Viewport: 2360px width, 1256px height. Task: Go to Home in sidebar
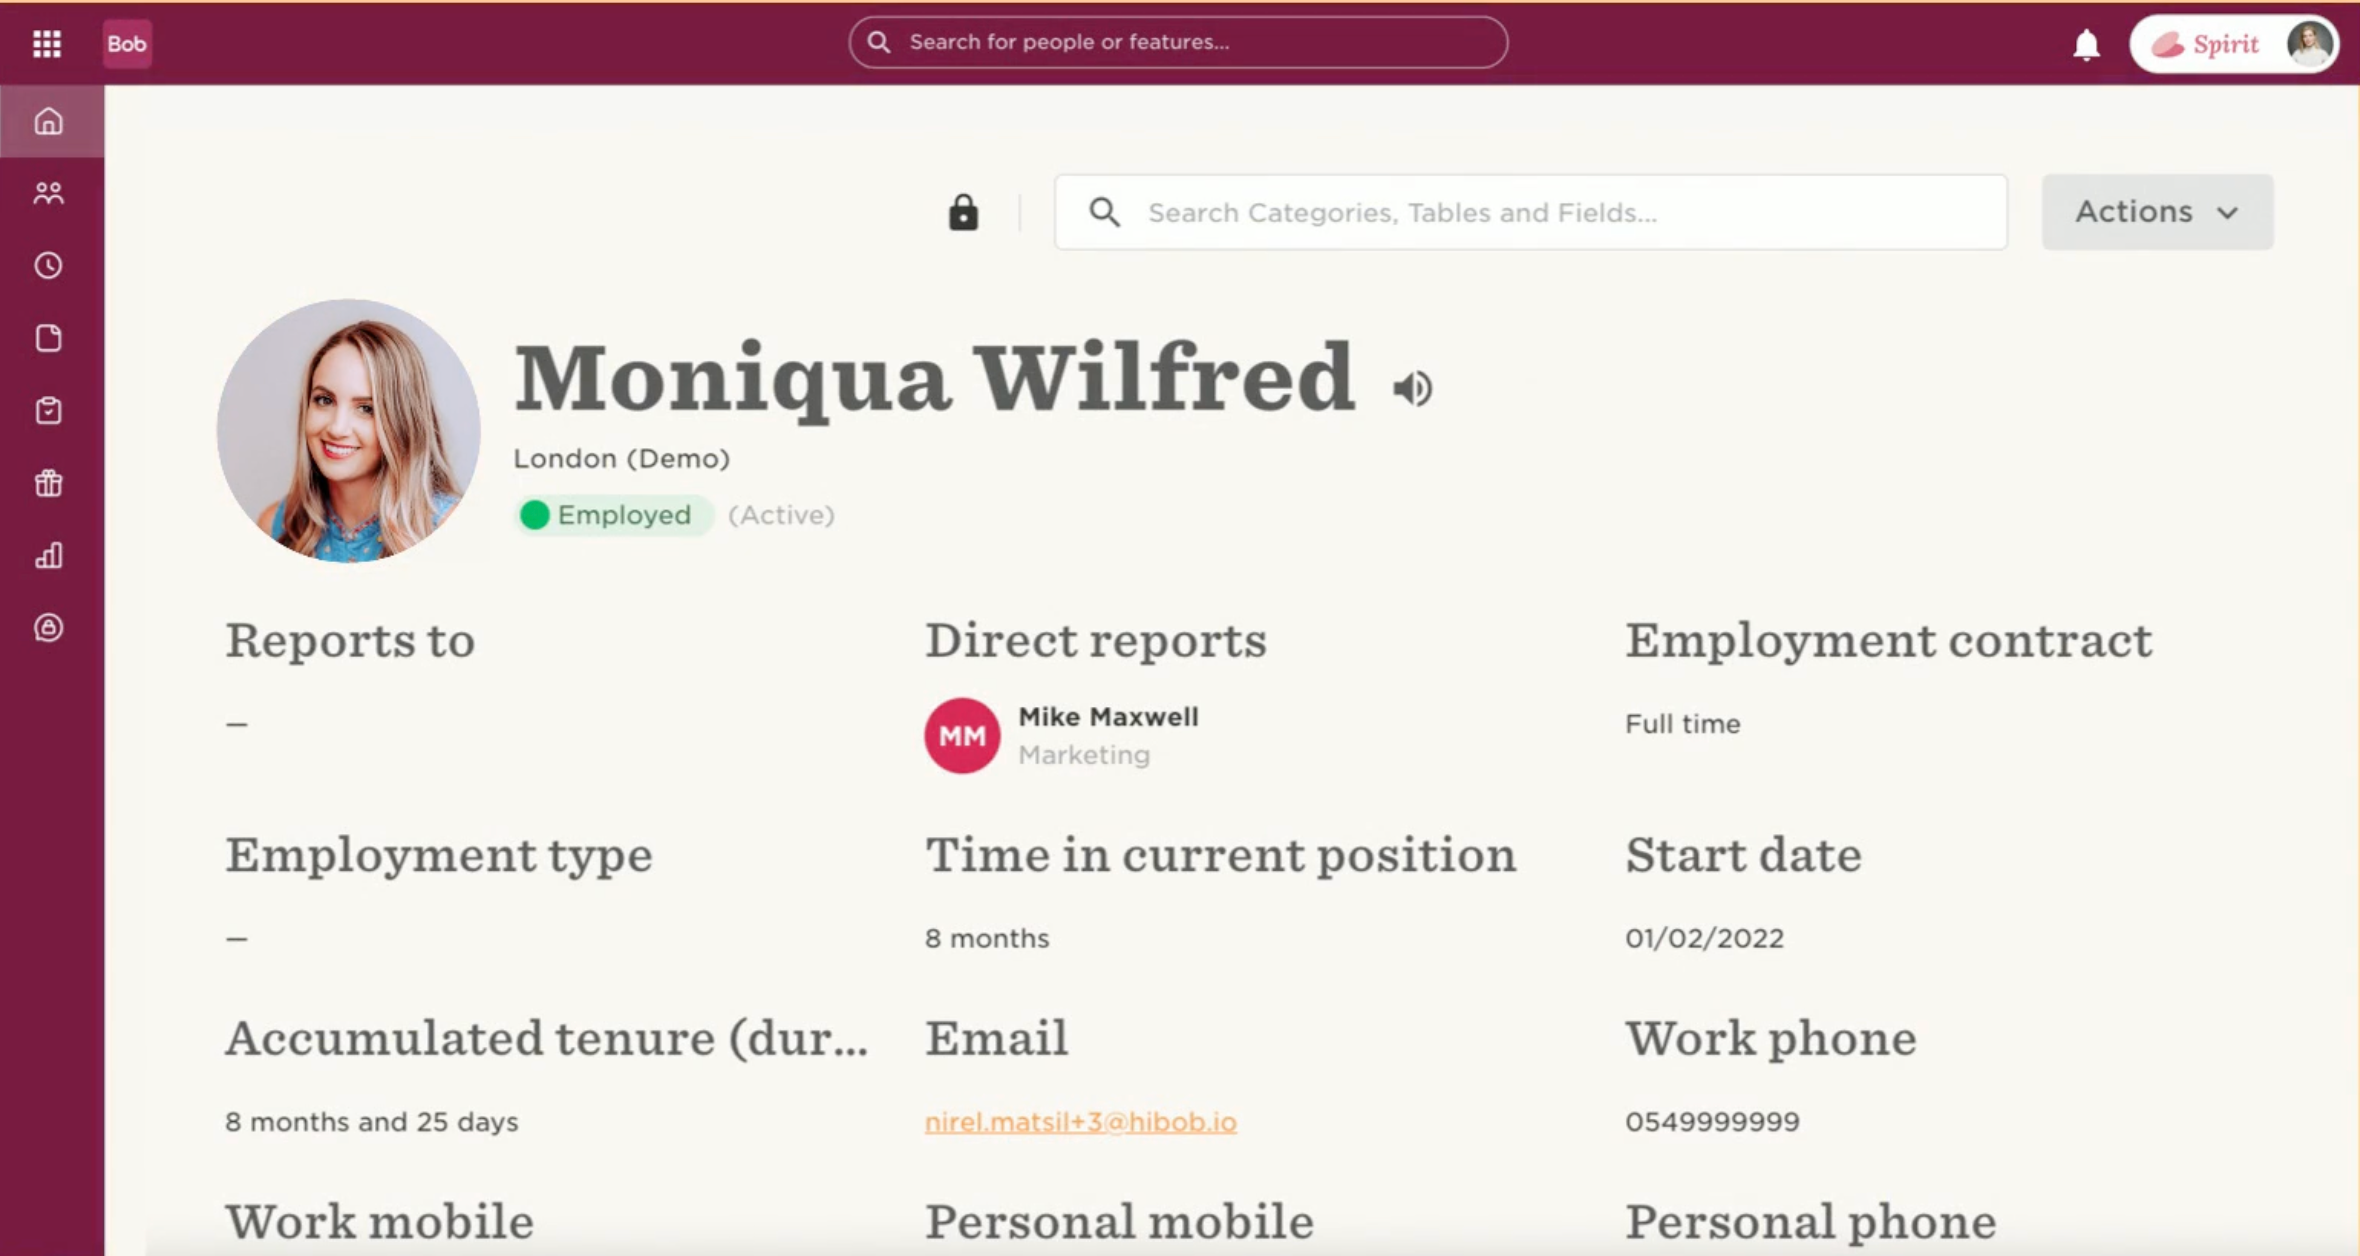click(48, 122)
